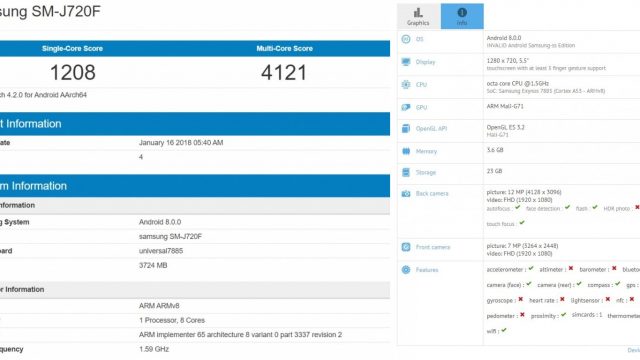Click the 4.2.0 for Android AArch64 text
Image resolution: width=640 pixels, height=360 pixels.
coord(47,95)
